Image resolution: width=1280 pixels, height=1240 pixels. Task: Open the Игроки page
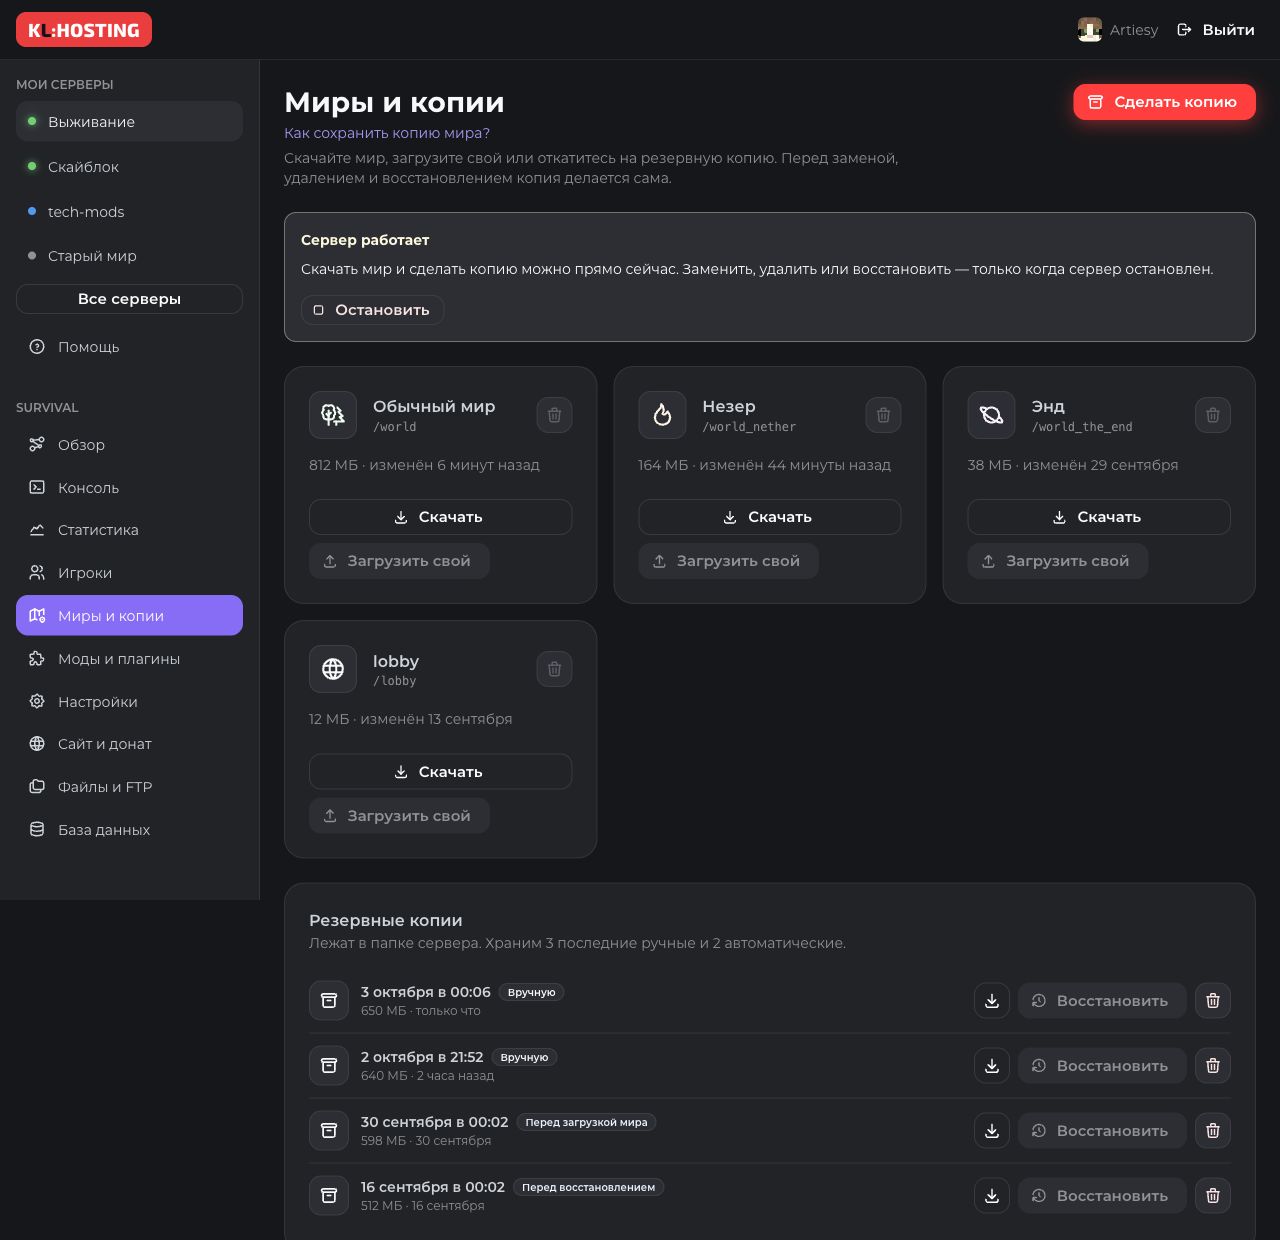click(x=129, y=573)
